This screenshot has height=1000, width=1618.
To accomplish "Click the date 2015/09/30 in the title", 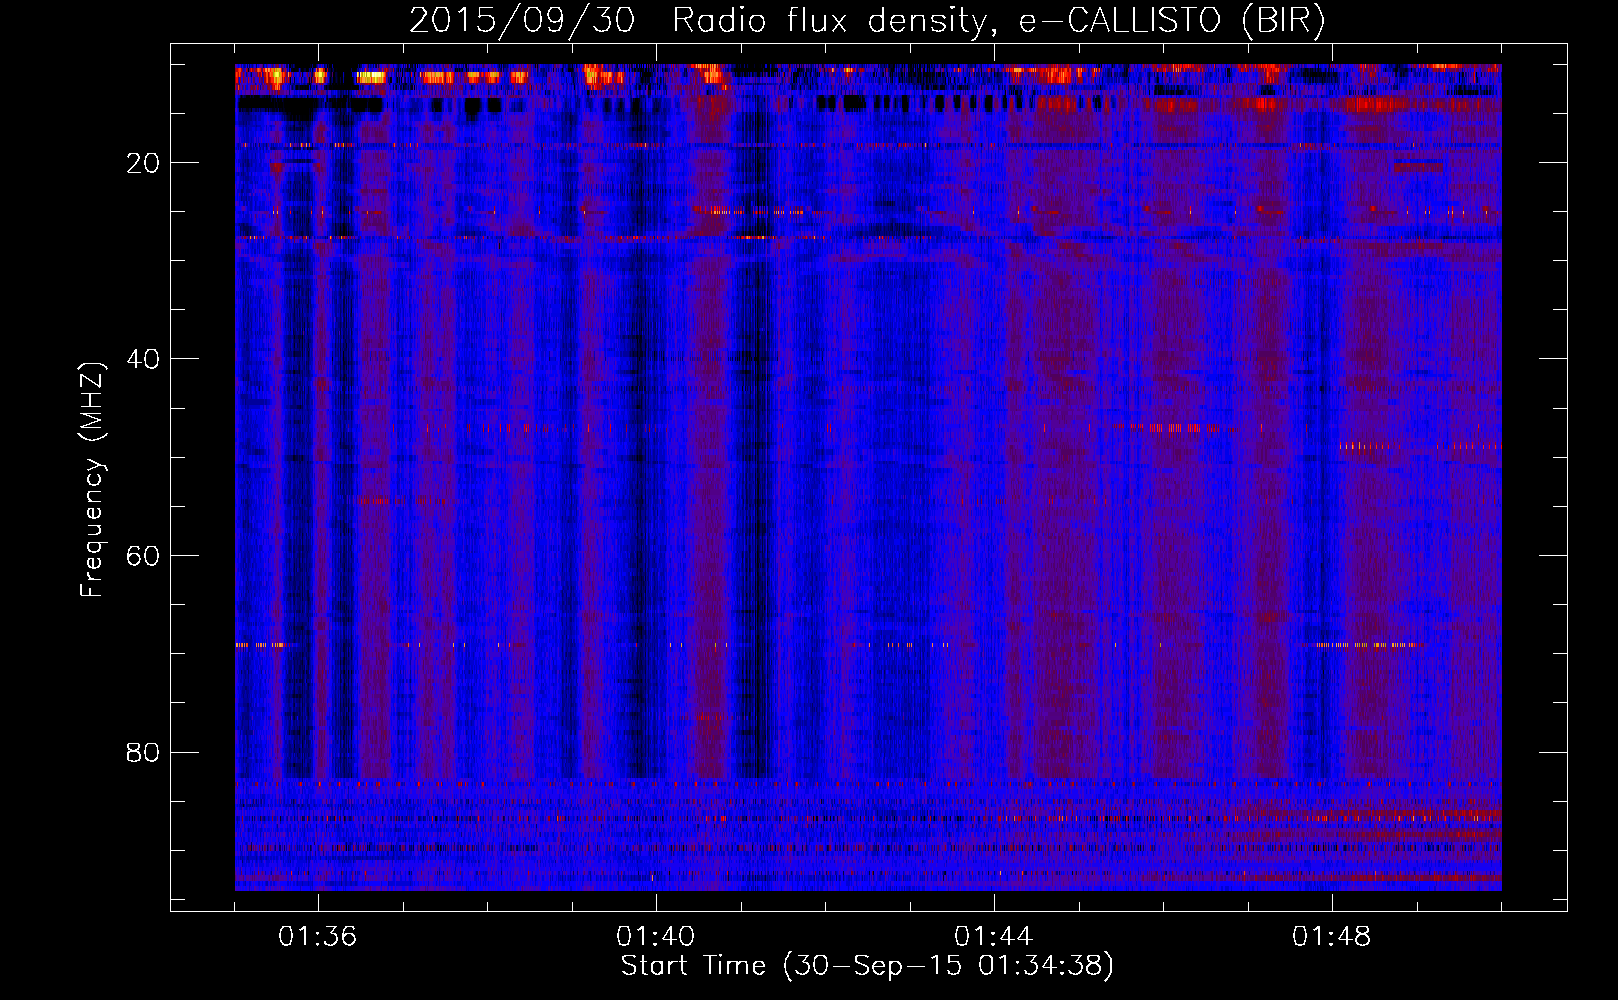I will [521, 20].
